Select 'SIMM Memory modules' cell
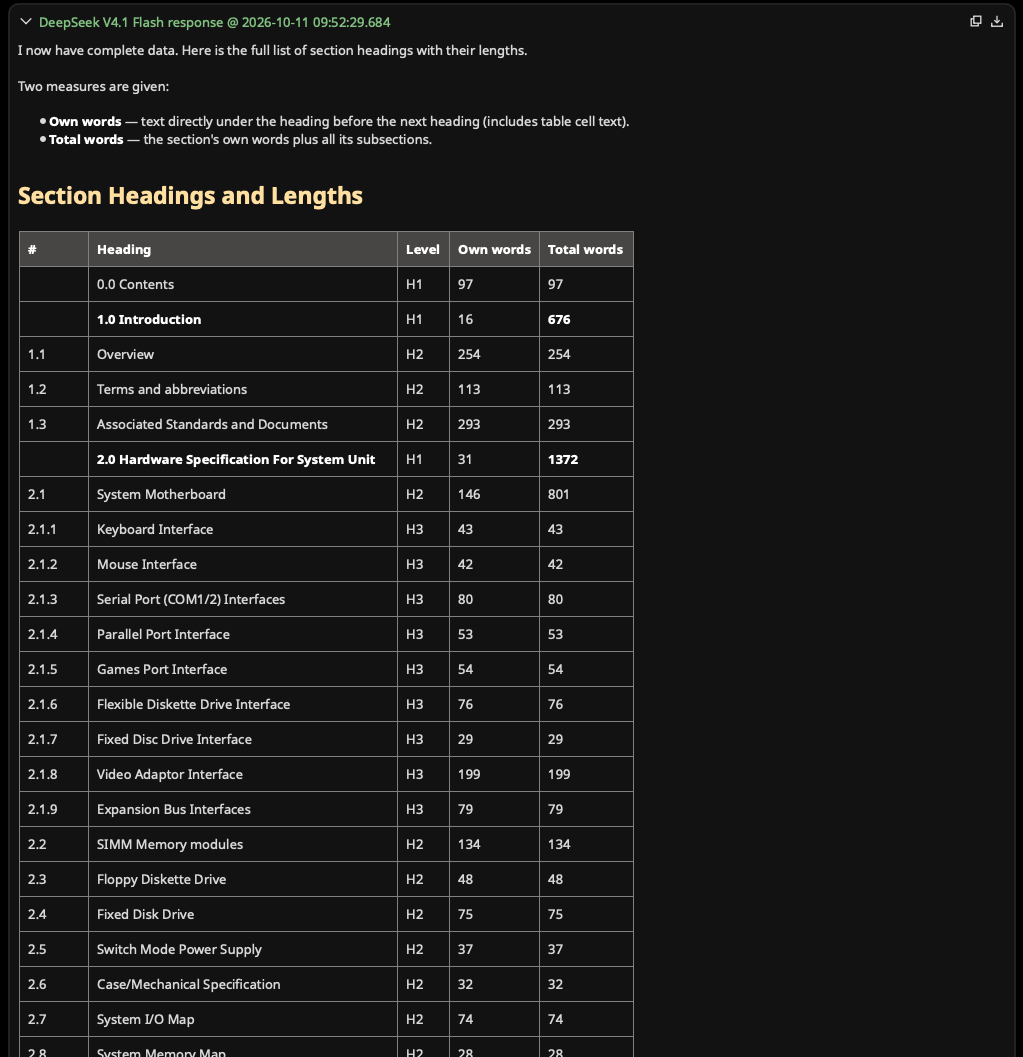 pyautogui.click(x=243, y=845)
